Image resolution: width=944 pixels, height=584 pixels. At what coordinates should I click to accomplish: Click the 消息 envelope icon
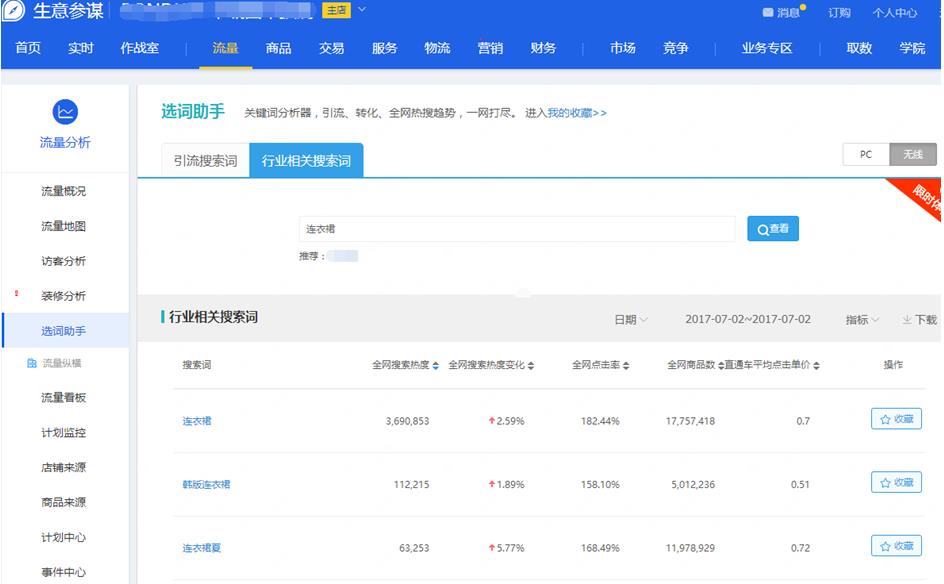click(768, 13)
